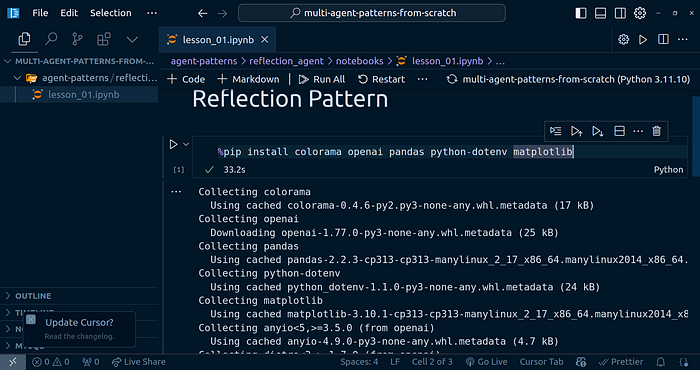Viewport: 700px width, 370px height.
Task: Run the pip install cell
Action: pos(173,144)
